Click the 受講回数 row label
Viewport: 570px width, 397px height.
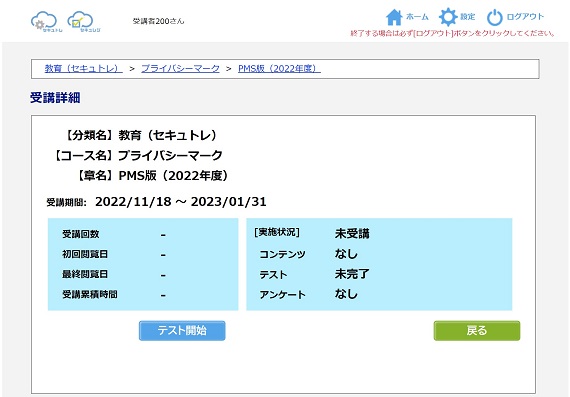80,234
